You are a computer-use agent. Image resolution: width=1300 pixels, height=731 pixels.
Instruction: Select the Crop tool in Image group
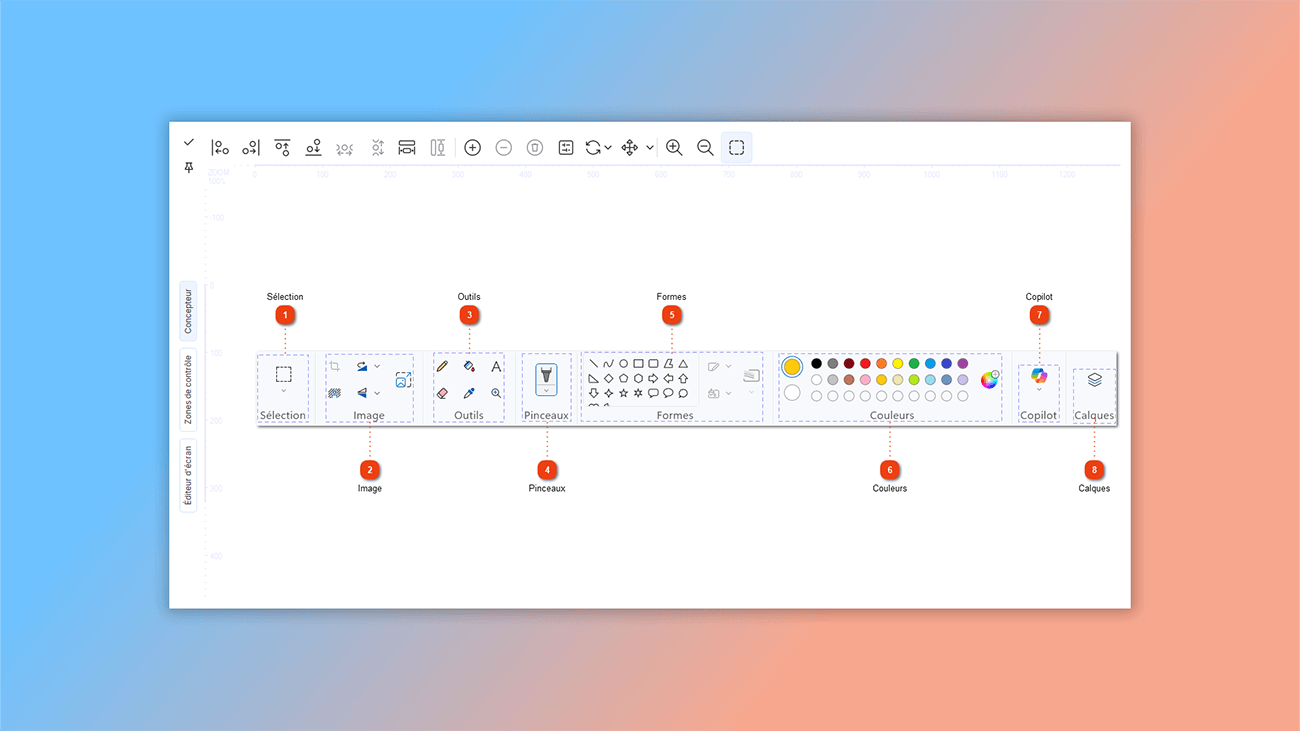pos(334,367)
